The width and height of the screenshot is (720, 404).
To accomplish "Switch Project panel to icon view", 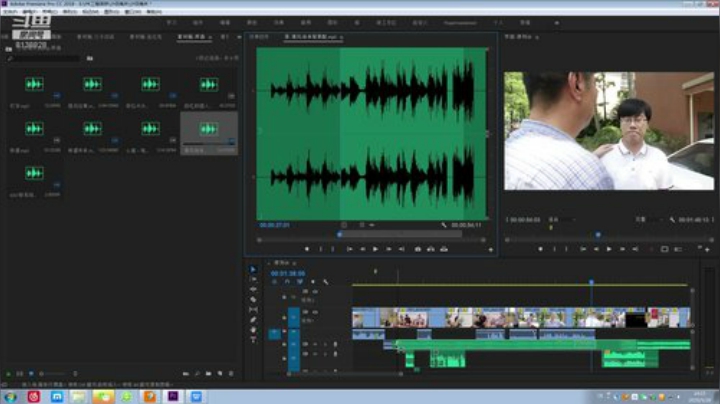I will [x=31, y=374].
